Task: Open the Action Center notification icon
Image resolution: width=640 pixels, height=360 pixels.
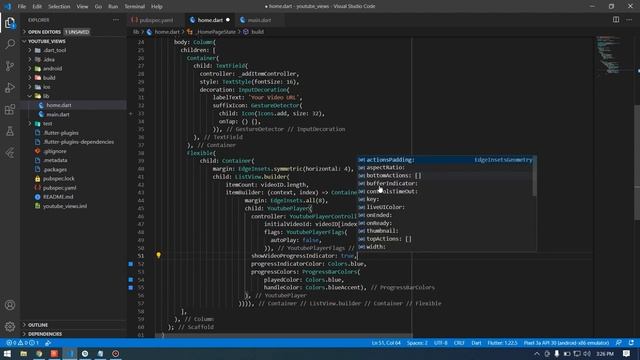Action: pos(627,353)
